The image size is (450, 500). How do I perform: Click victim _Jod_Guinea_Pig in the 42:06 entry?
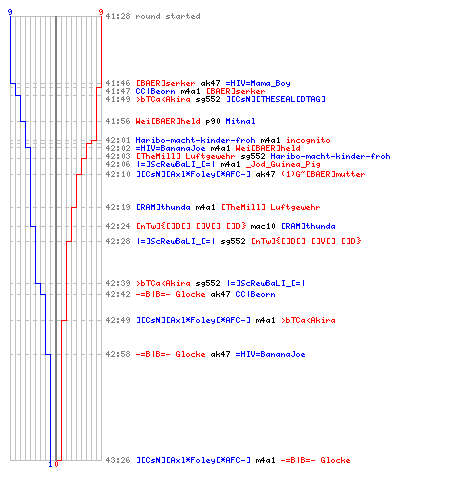pos(283,164)
